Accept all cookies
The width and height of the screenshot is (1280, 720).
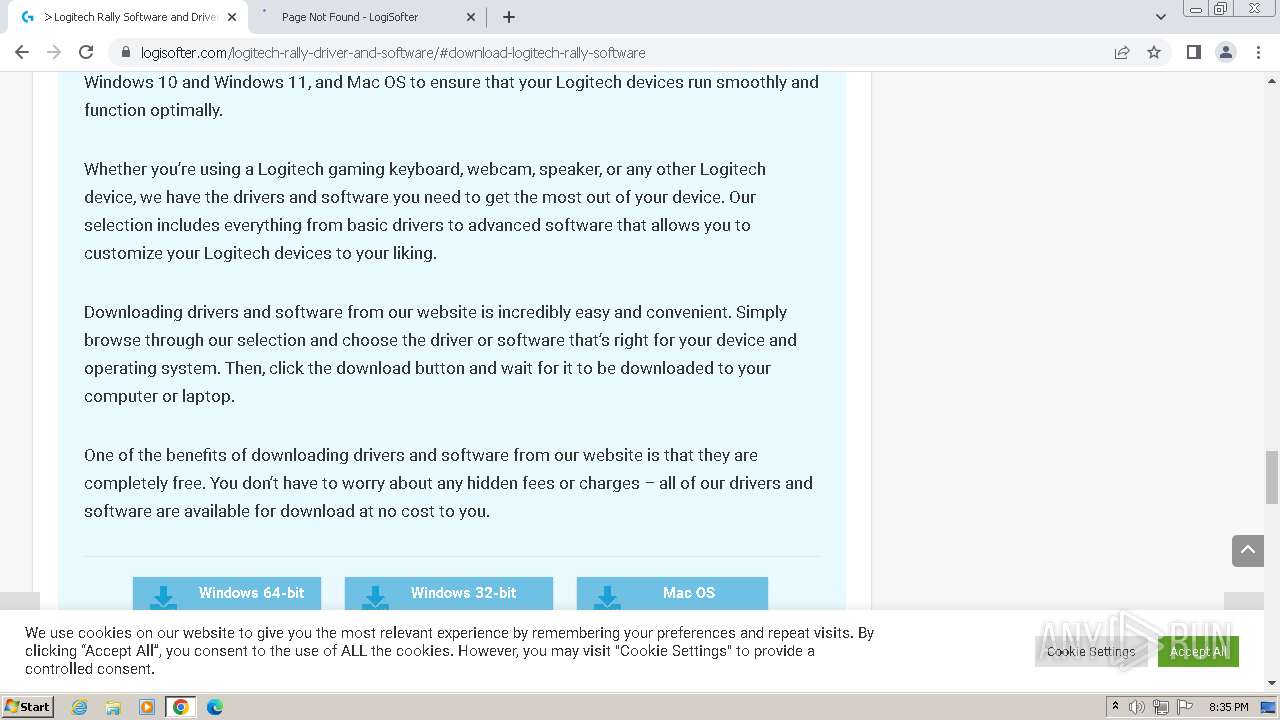(1198, 651)
